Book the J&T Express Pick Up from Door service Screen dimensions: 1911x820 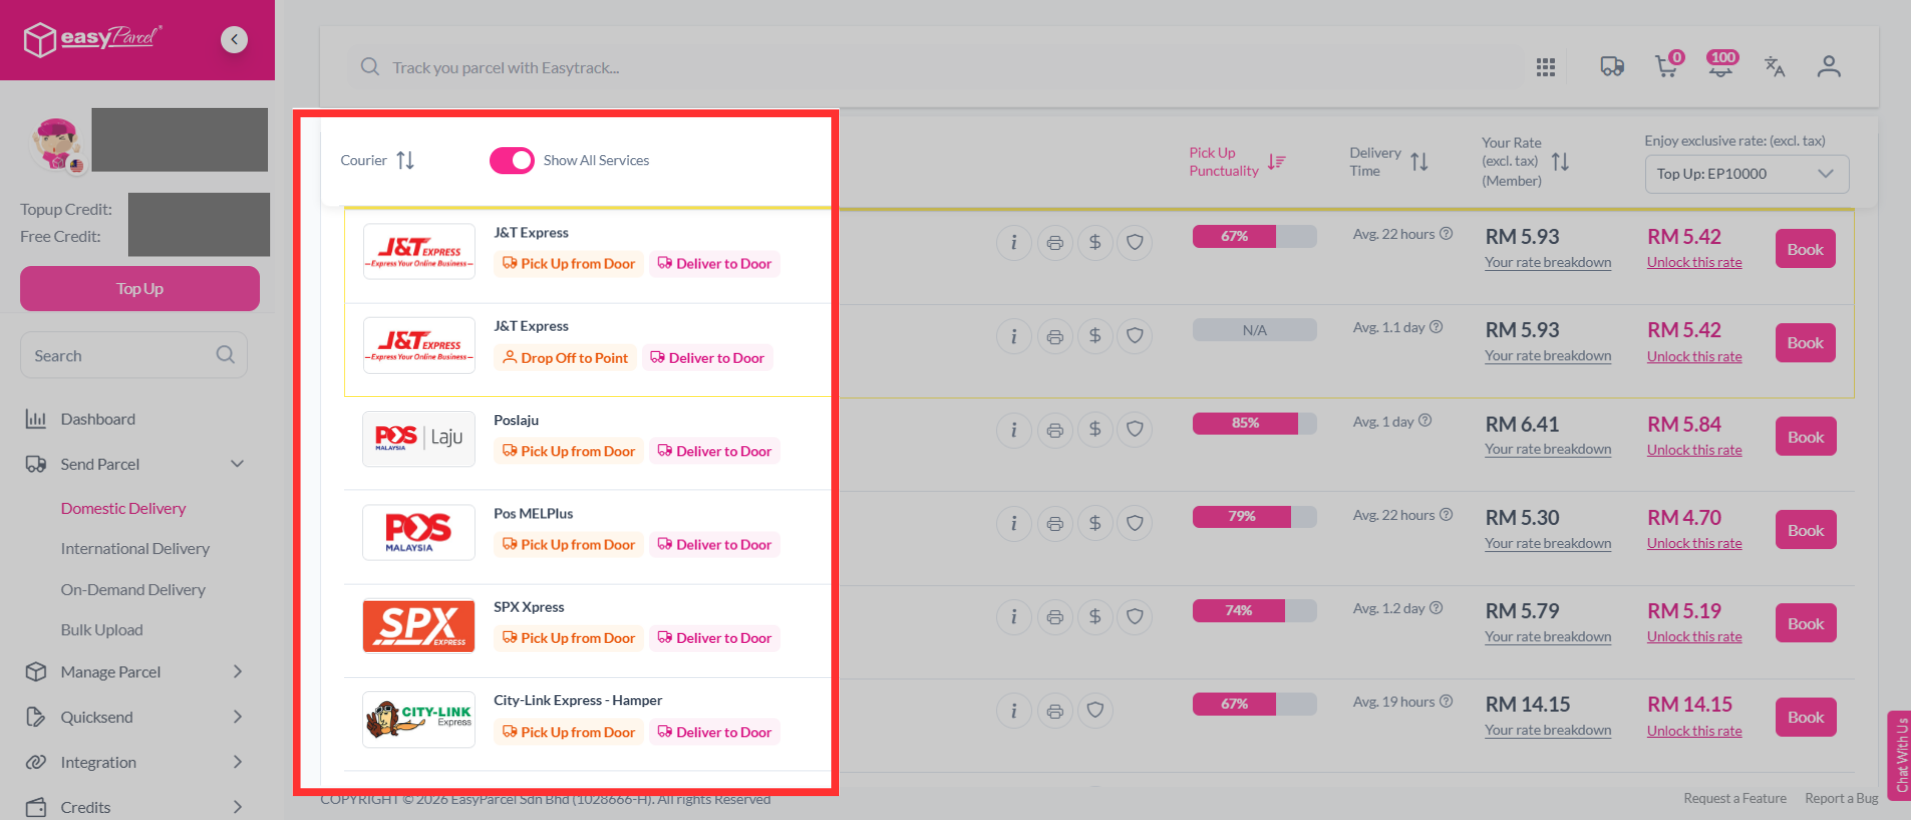(x=1805, y=249)
